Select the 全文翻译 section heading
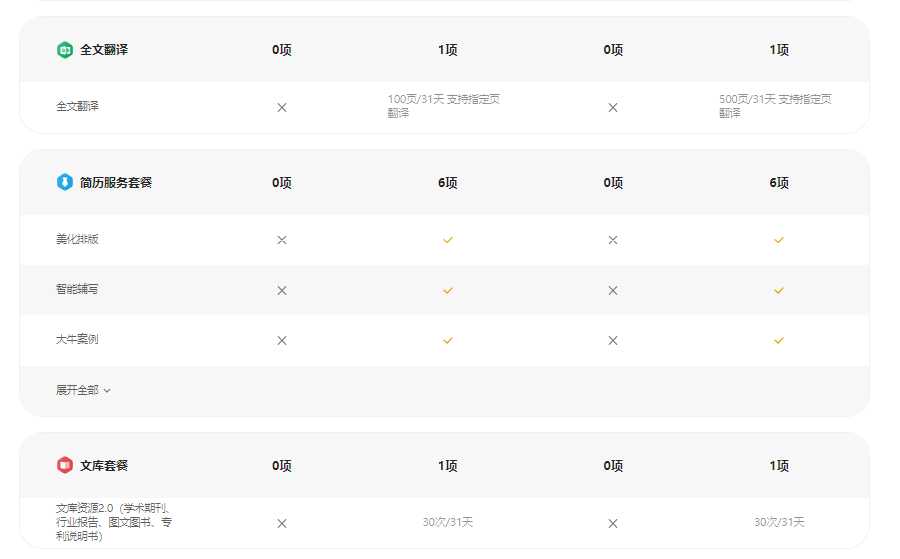The height and width of the screenshot is (559, 900). point(104,50)
